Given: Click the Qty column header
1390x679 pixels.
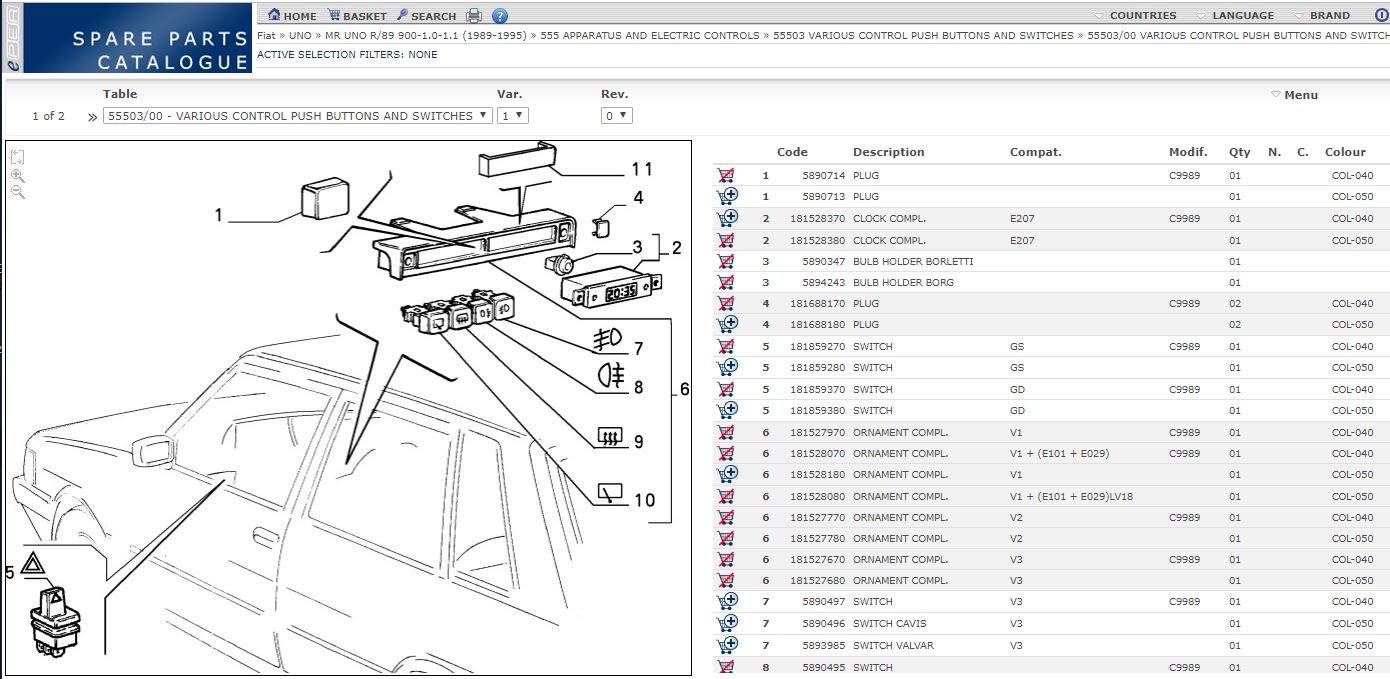Looking at the screenshot, I should 1240,152.
